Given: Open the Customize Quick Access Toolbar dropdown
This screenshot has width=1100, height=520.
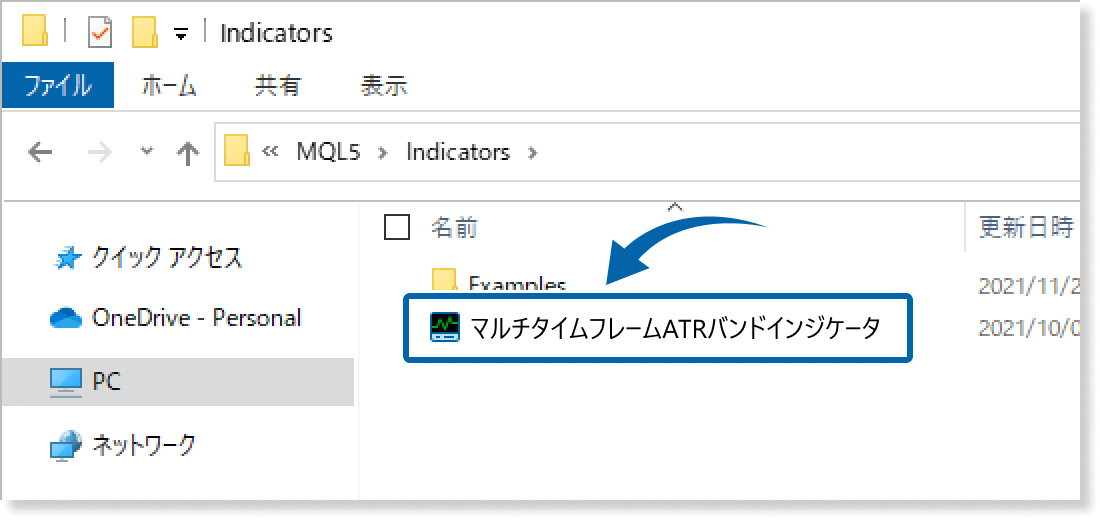Looking at the screenshot, I should (x=181, y=34).
